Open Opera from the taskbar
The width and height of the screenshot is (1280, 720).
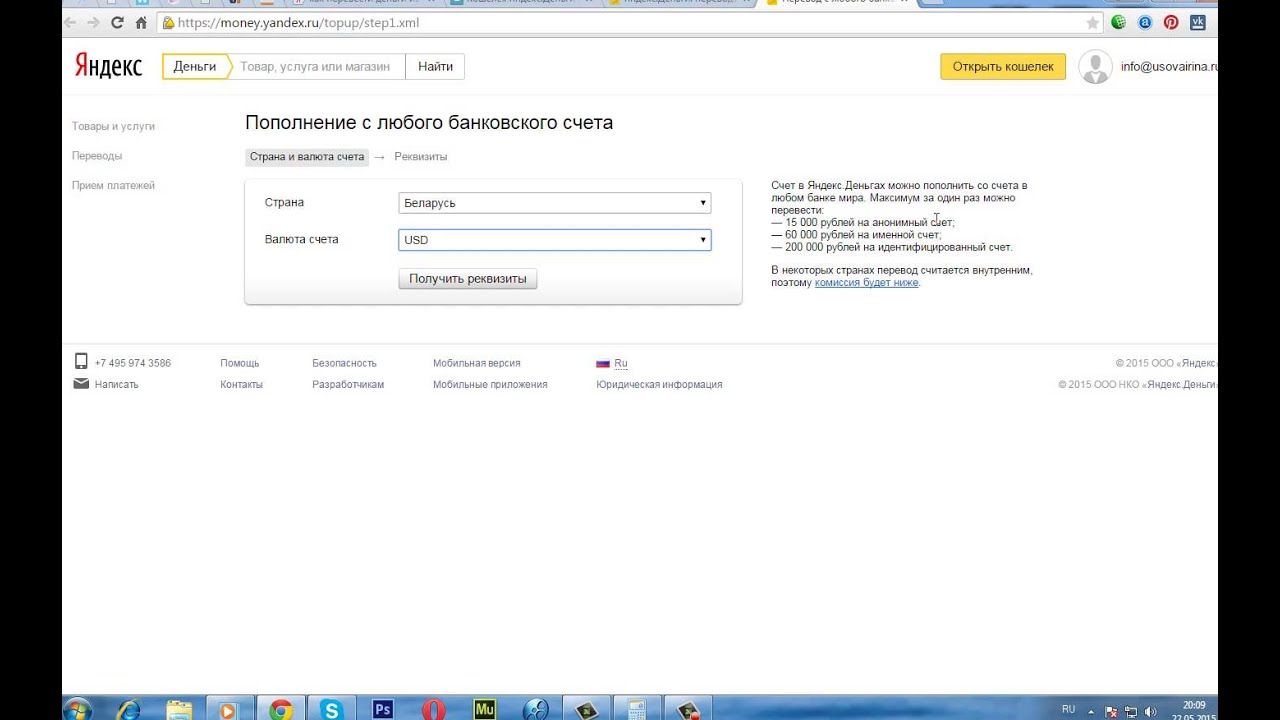[433, 709]
